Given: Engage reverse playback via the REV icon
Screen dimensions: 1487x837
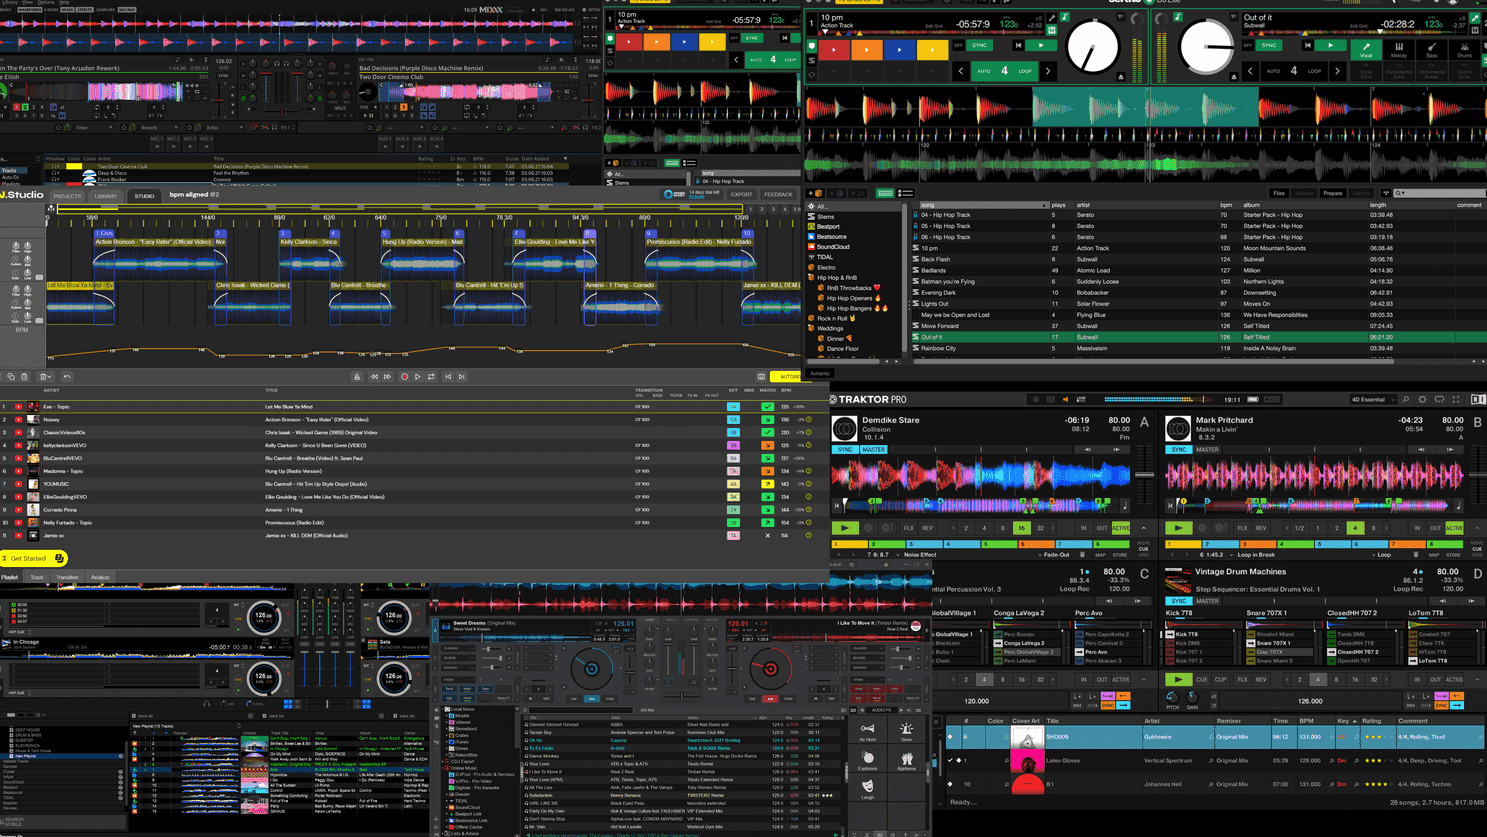Looking at the screenshot, I should pyautogui.click(x=928, y=528).
